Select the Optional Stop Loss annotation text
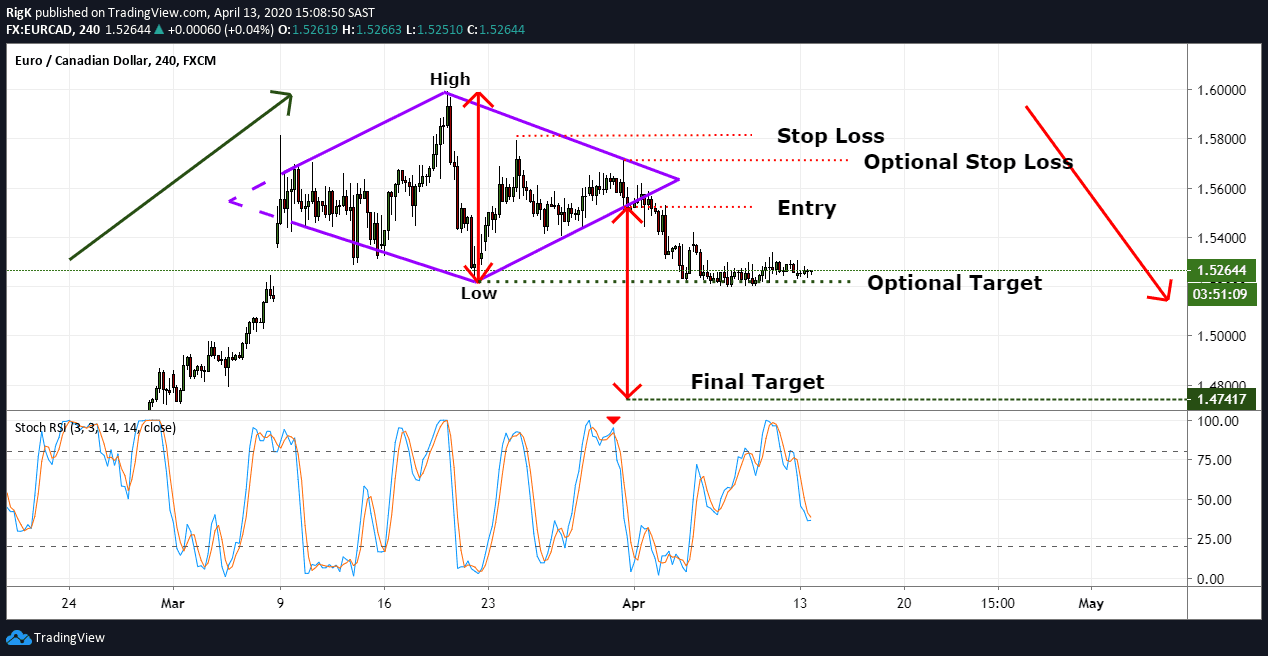1268x656 pixels. tap(968, 162)
